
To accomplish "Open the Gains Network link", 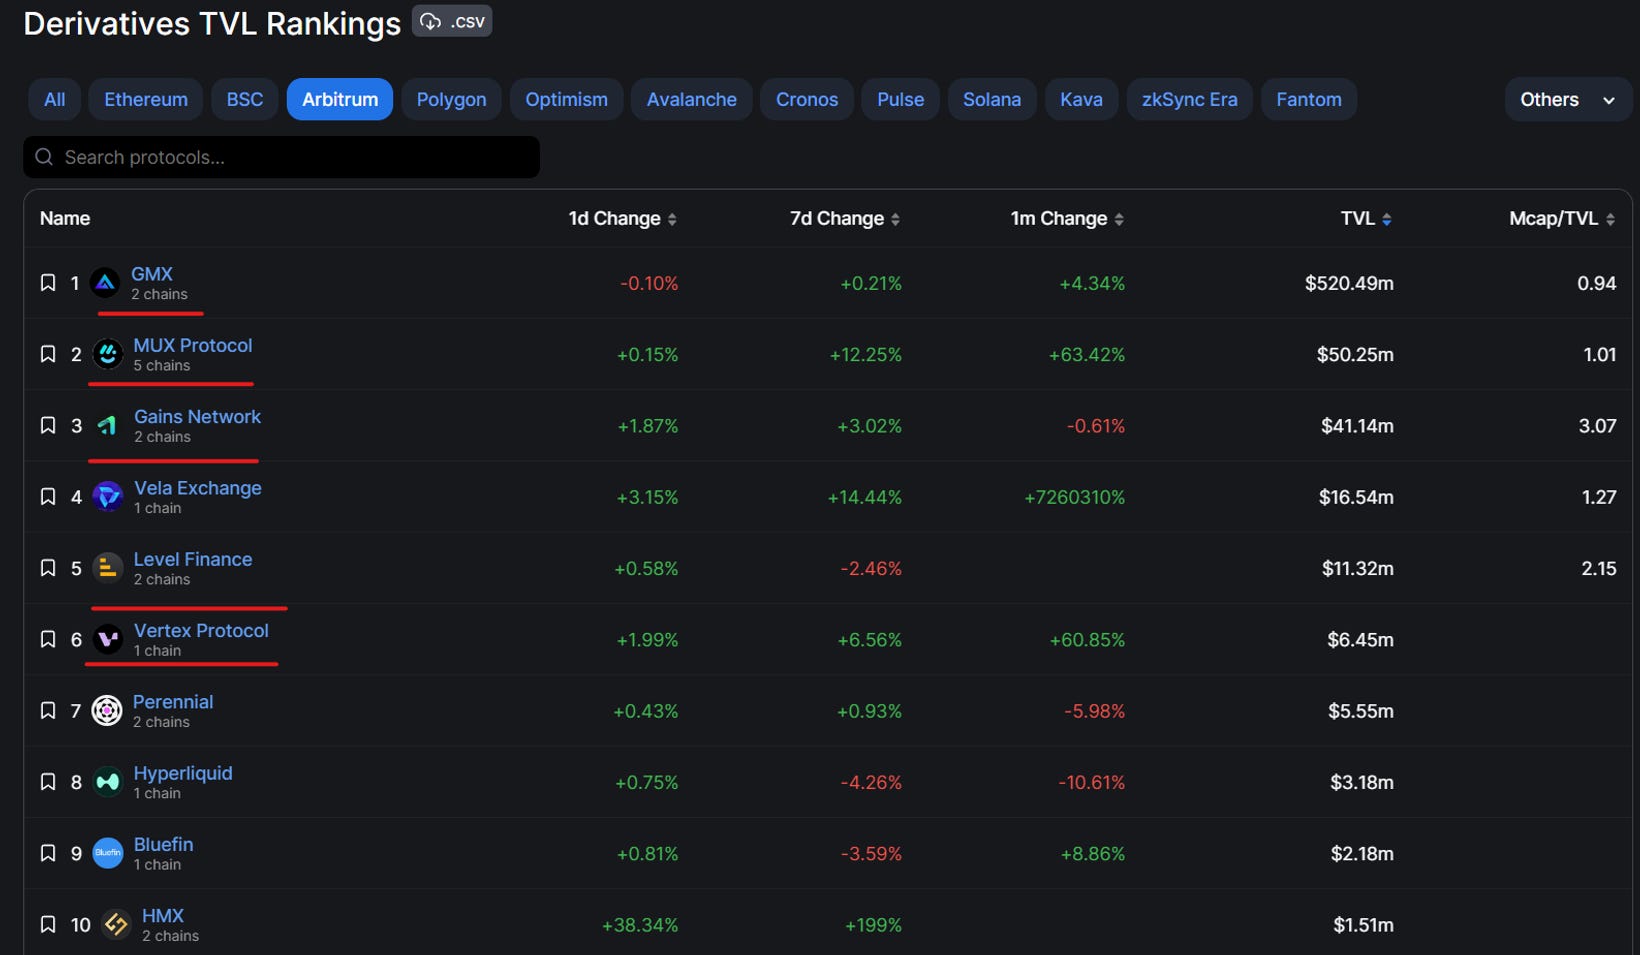I will (x=197, y=416).
